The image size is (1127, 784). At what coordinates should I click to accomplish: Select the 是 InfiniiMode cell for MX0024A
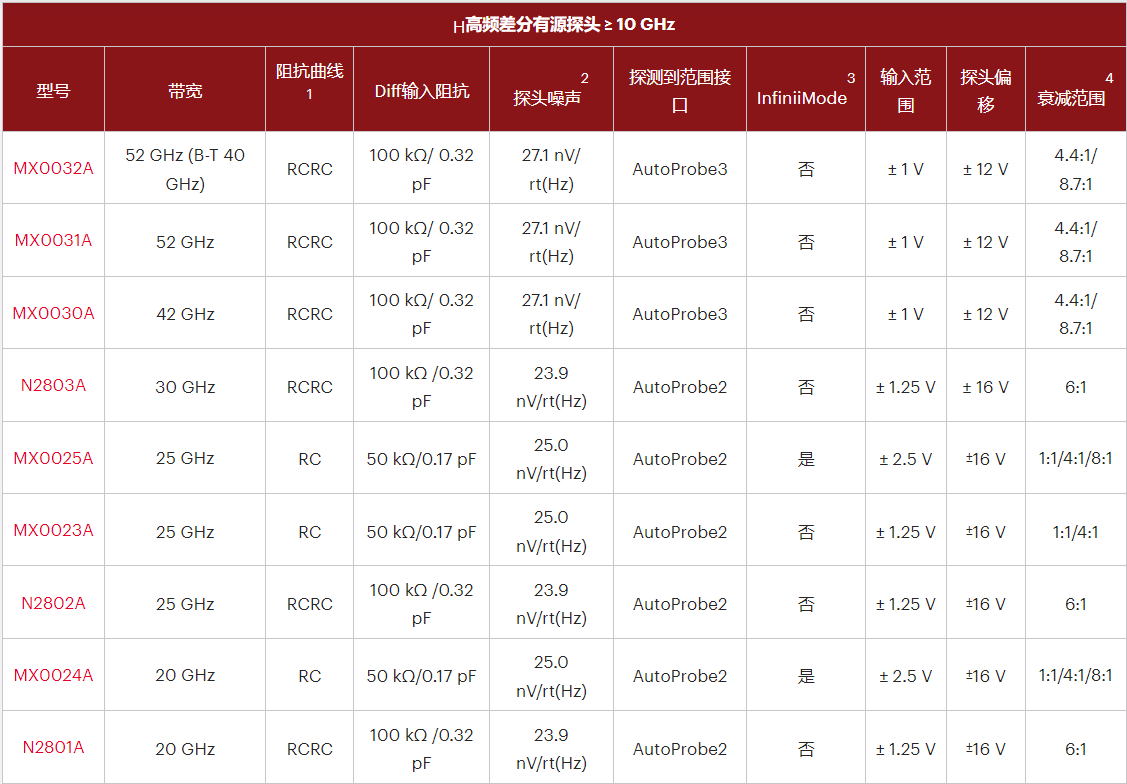pos(806,675)
